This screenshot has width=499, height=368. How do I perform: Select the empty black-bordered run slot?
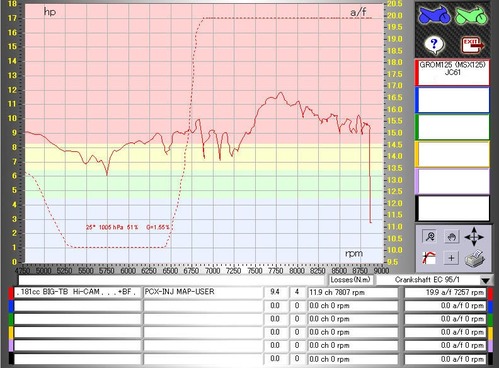[452, 208]
